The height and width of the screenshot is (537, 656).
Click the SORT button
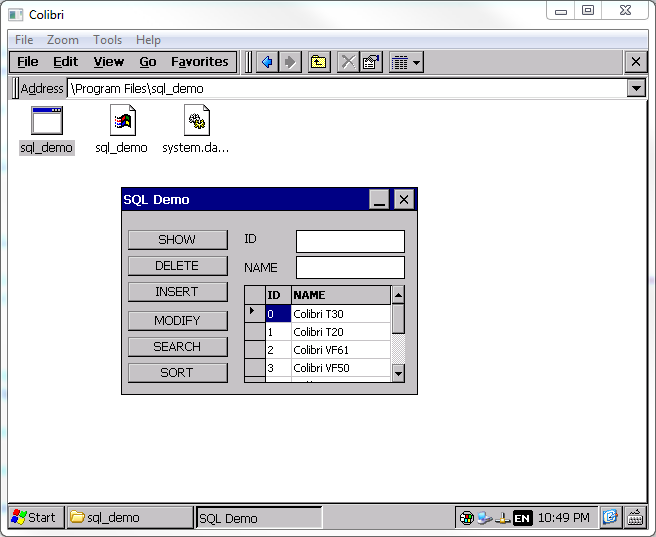click(x=178, y=372)
